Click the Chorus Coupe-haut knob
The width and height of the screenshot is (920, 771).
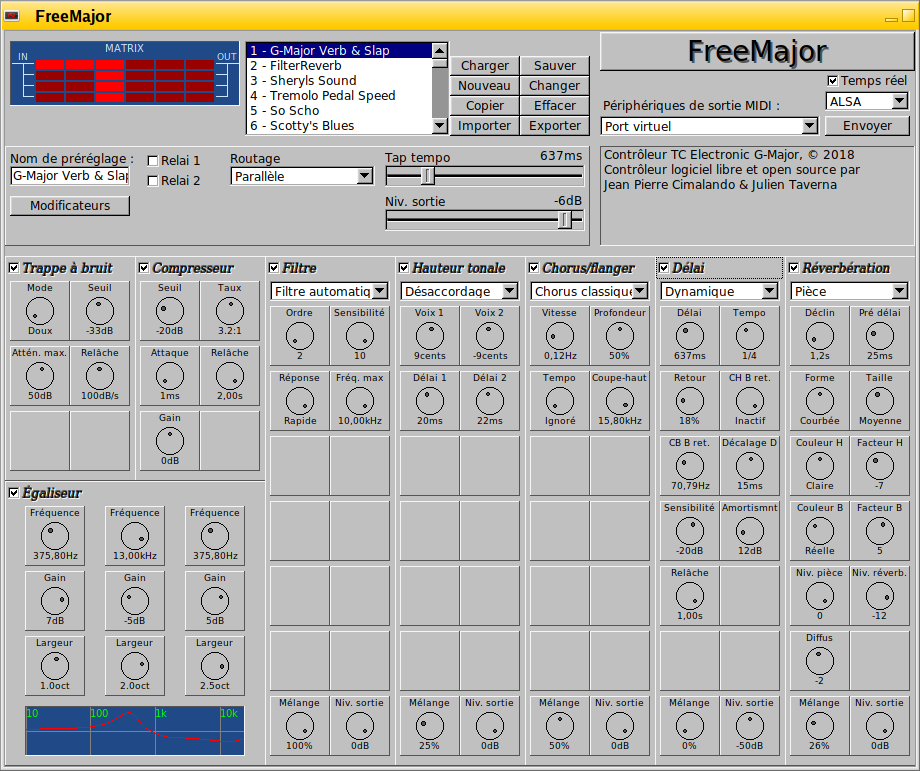click(x=620, y=401)
